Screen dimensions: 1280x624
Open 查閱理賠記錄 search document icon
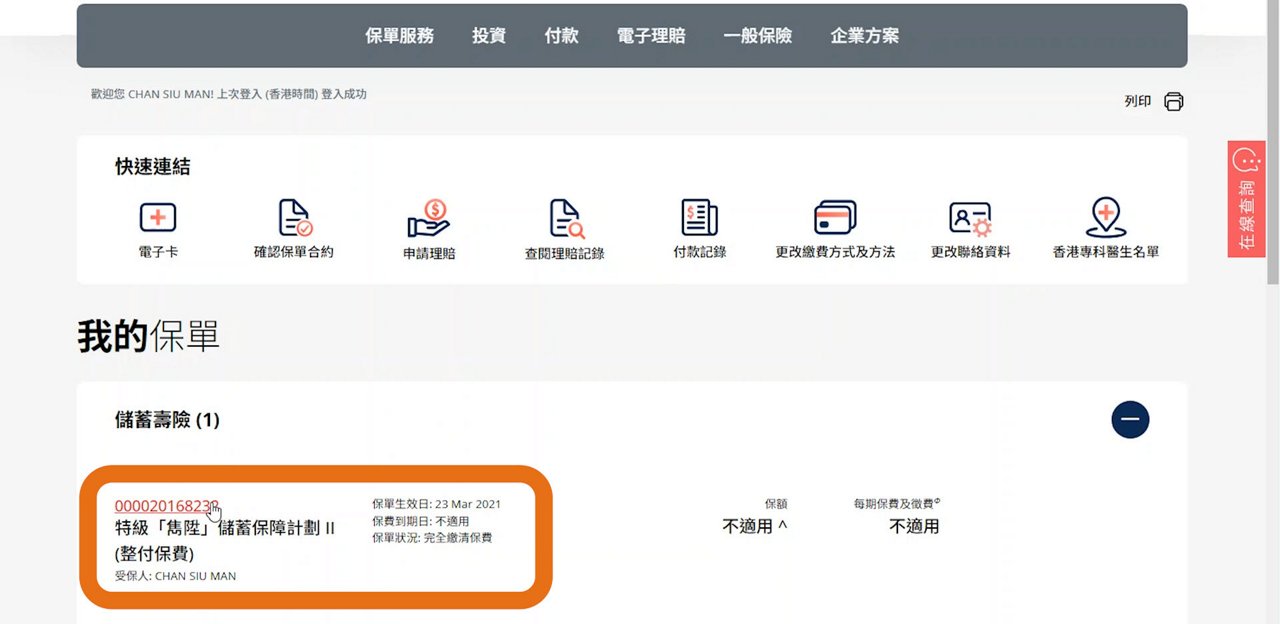[565, 218]
